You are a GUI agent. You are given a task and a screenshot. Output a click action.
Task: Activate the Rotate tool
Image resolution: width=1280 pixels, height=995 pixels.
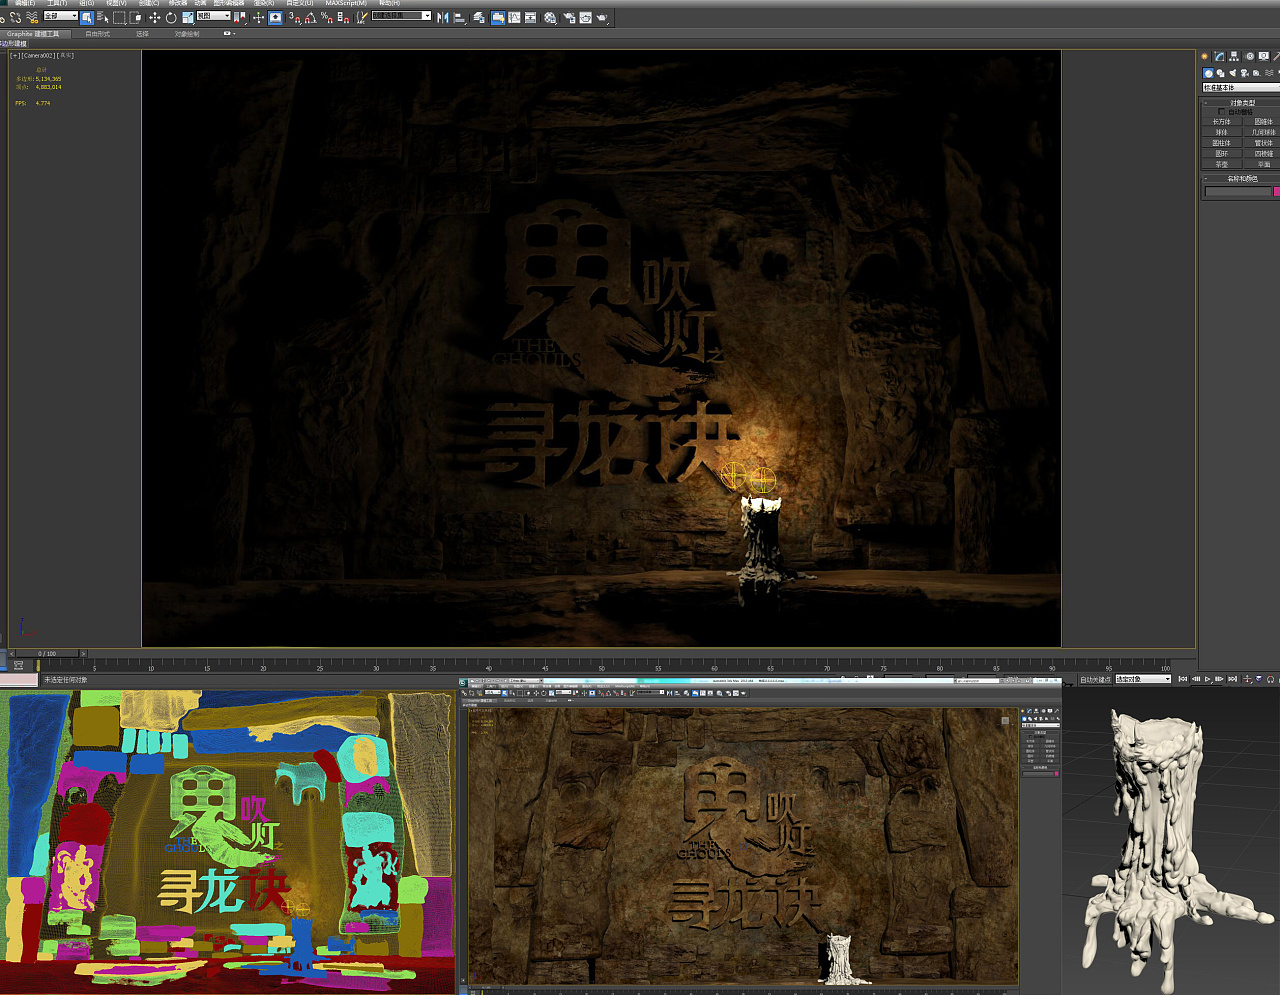(171, 17)
